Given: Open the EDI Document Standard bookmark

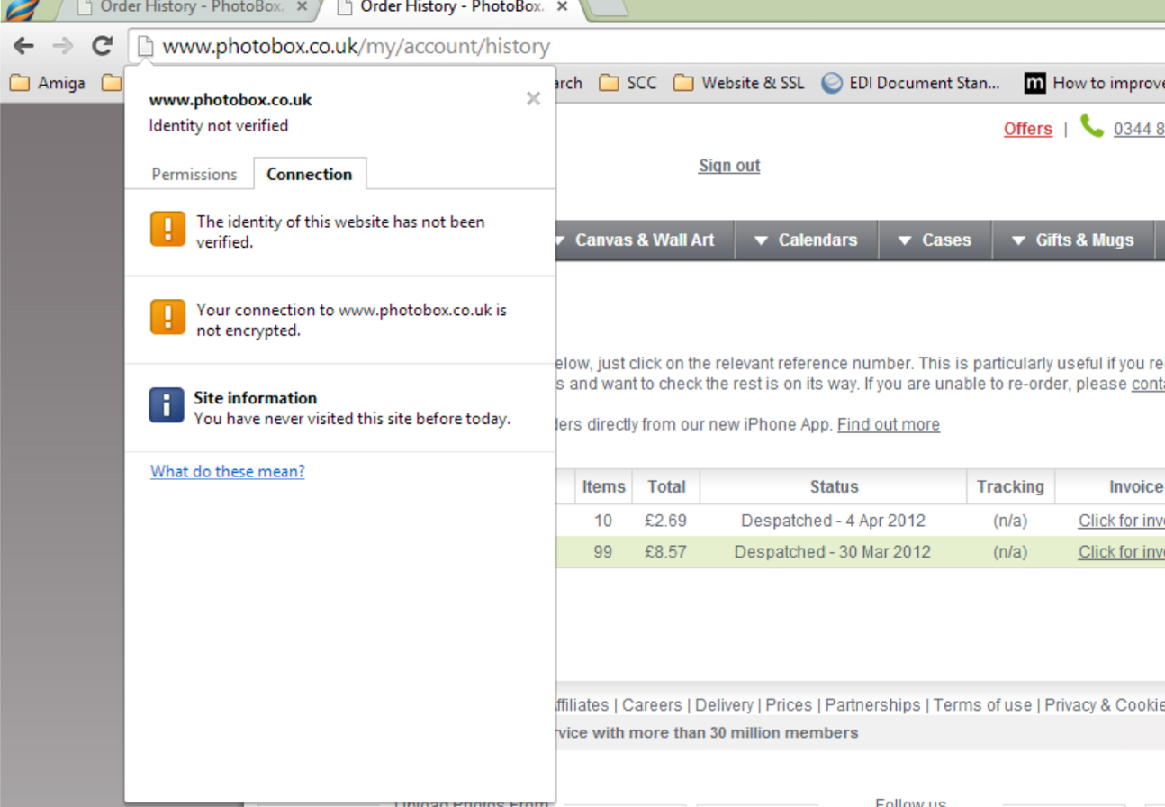Looking at the screenshot, I should pos(911,82).
